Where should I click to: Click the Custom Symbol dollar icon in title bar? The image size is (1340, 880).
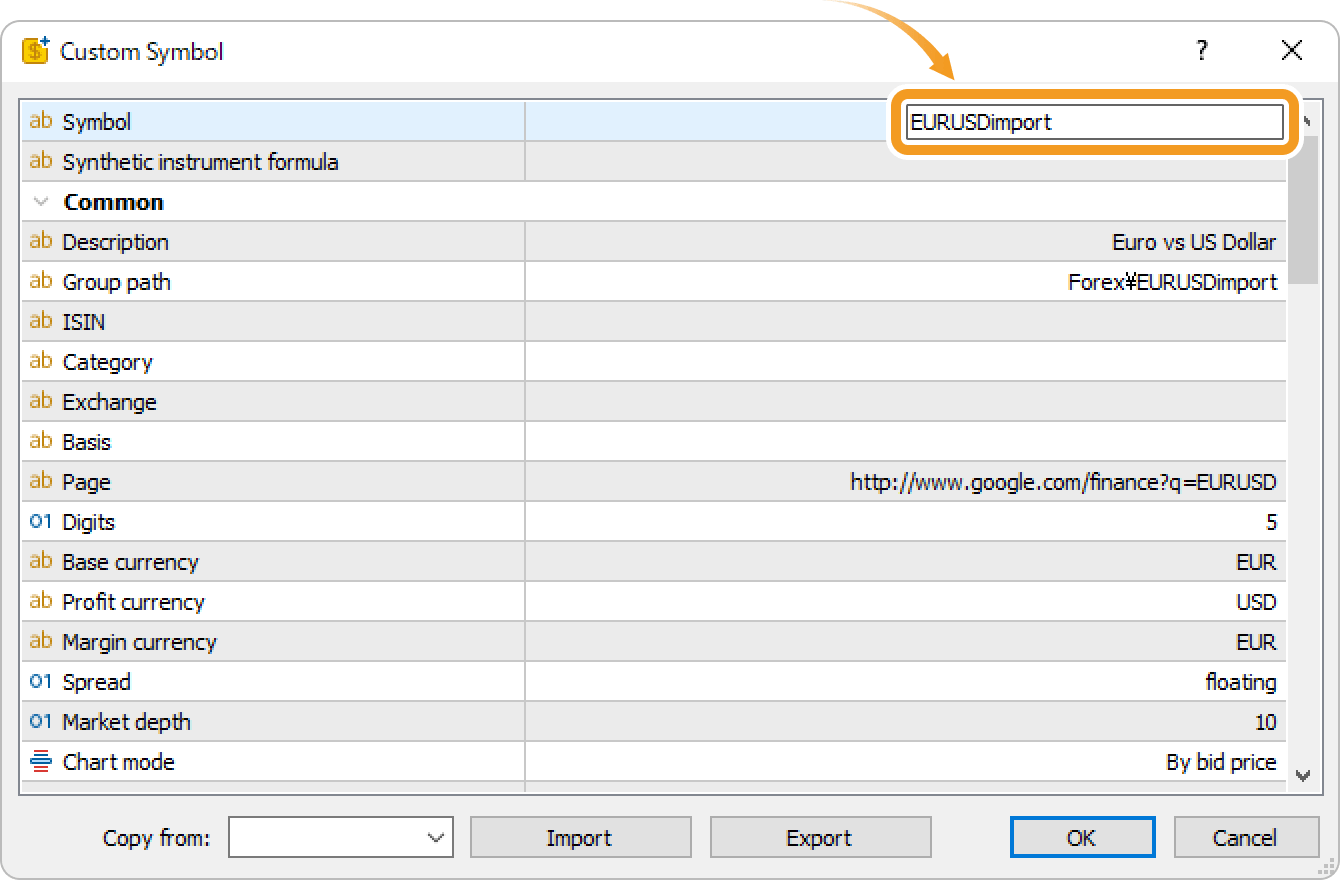36,51
